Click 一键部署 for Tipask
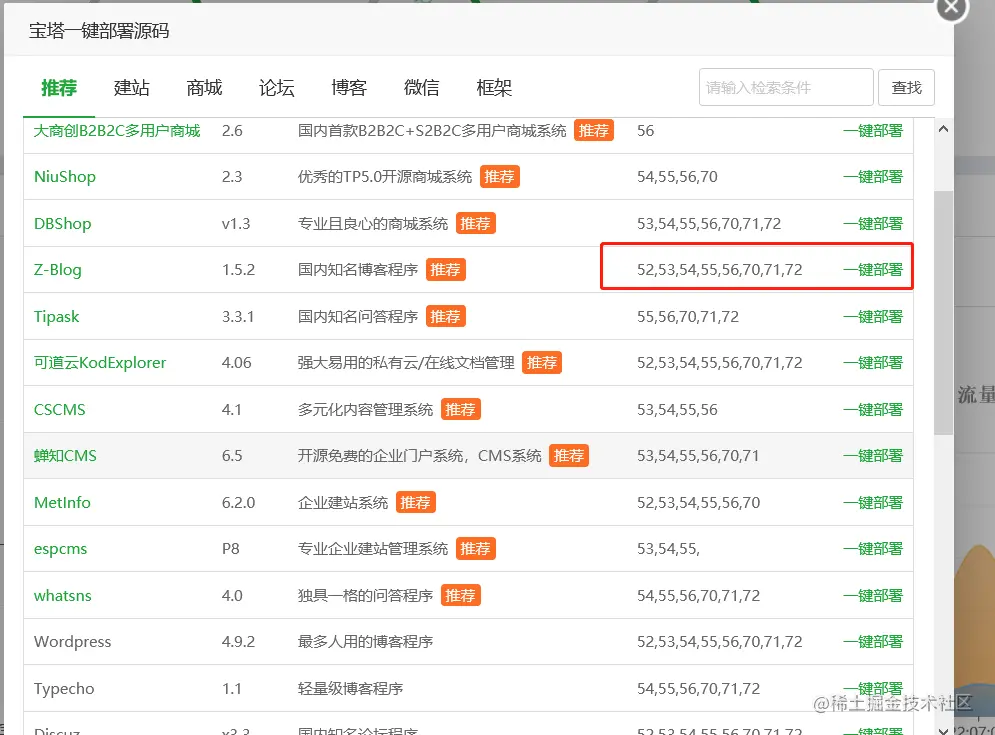The height and width of the screenshot is (735, 995). [873, 317]
